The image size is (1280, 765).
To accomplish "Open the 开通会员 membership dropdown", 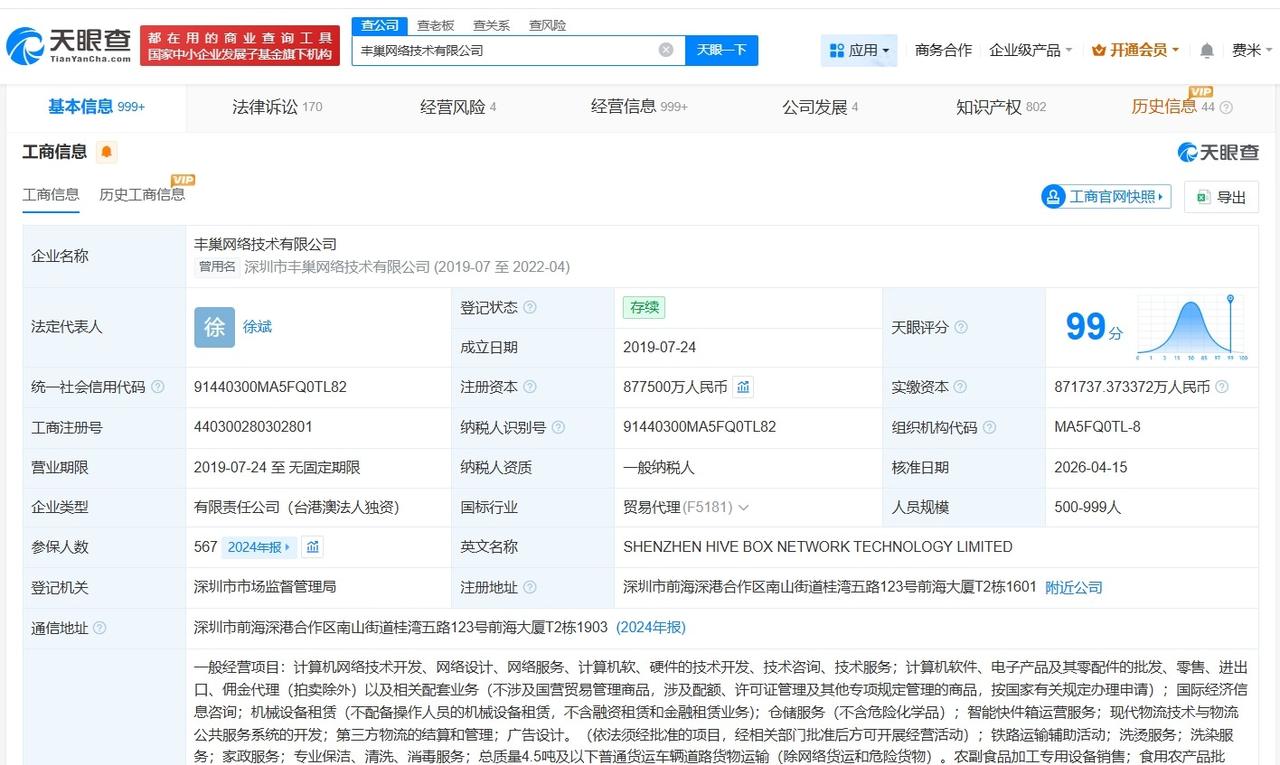I will pos(1136,50).
